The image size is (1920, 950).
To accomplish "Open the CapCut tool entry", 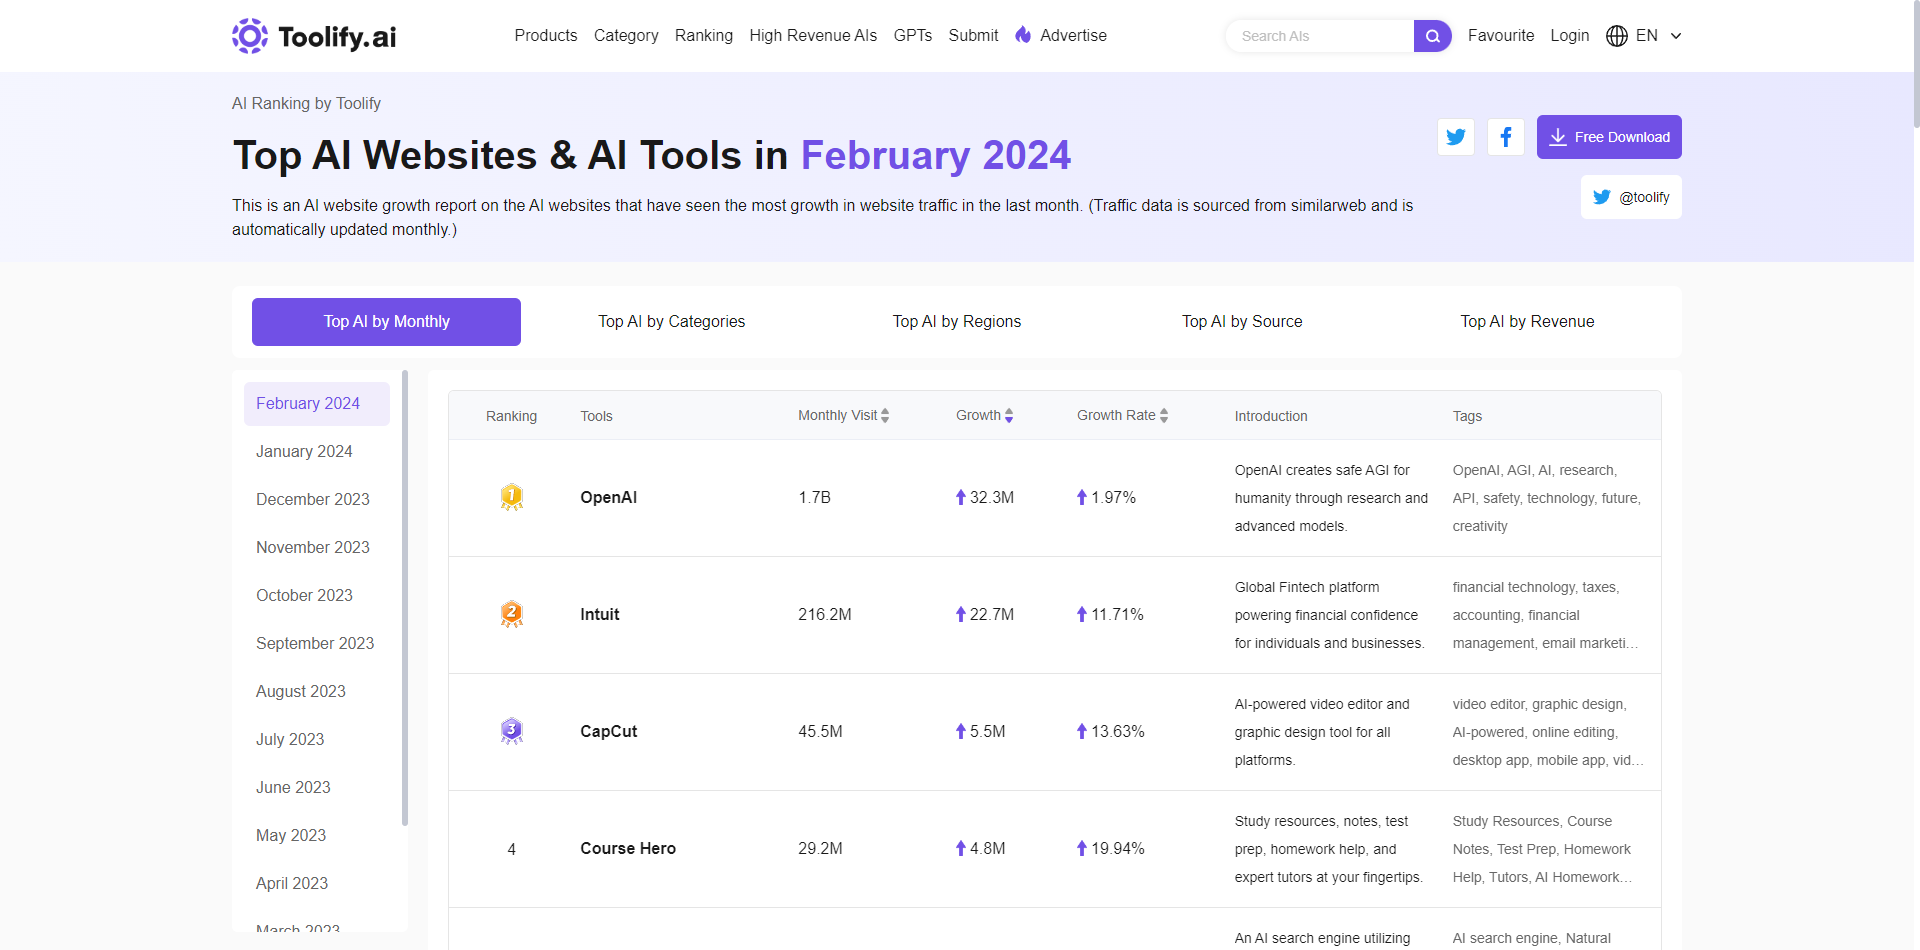I will click(608, 731).
